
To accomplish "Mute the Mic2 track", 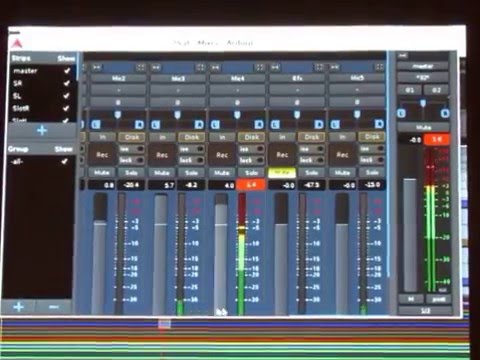I will pos(102,173).
